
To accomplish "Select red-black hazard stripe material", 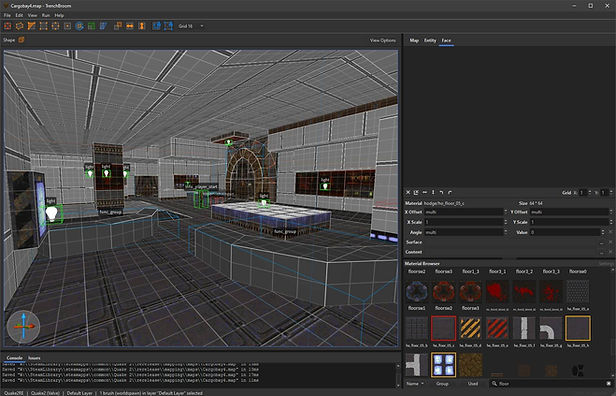I will (x=497, y=328).
